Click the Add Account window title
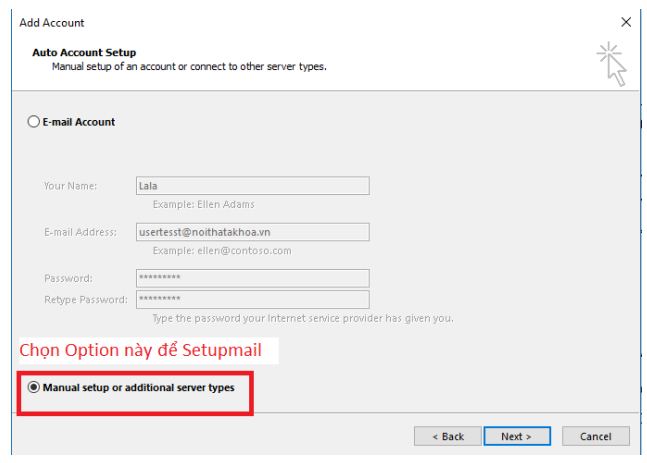 52,22
